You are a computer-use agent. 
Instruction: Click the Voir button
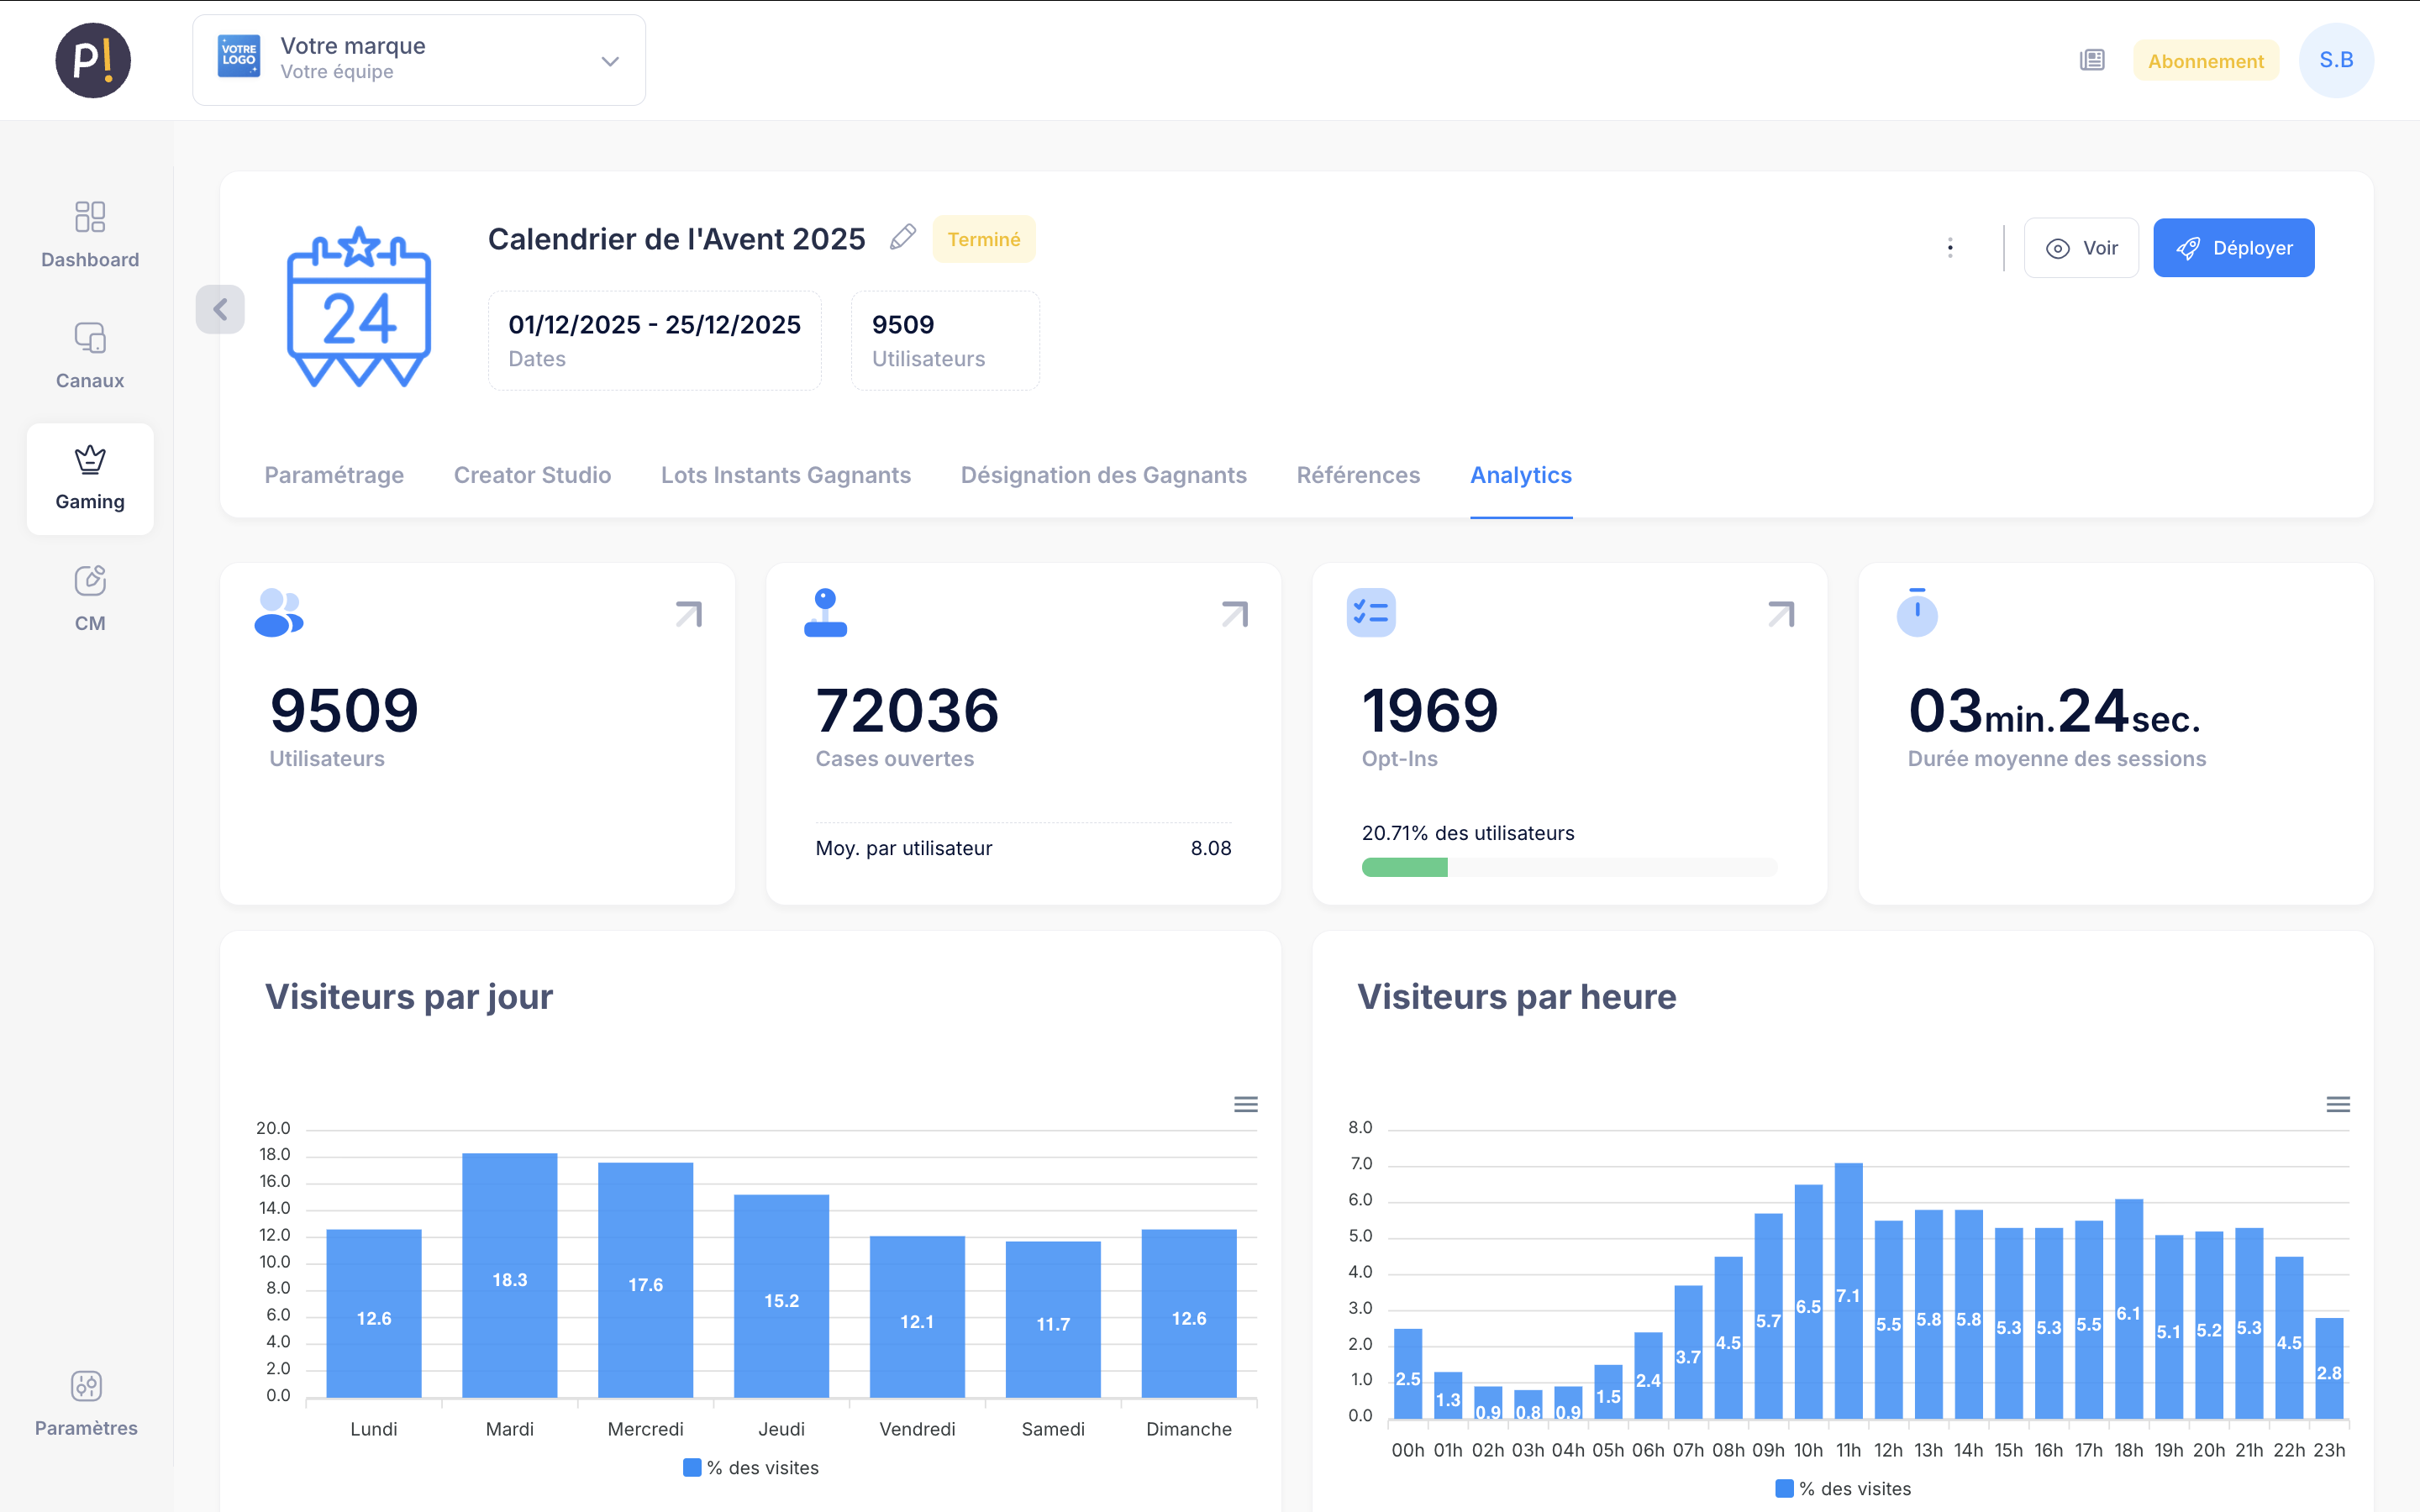tap(2081, 247)
